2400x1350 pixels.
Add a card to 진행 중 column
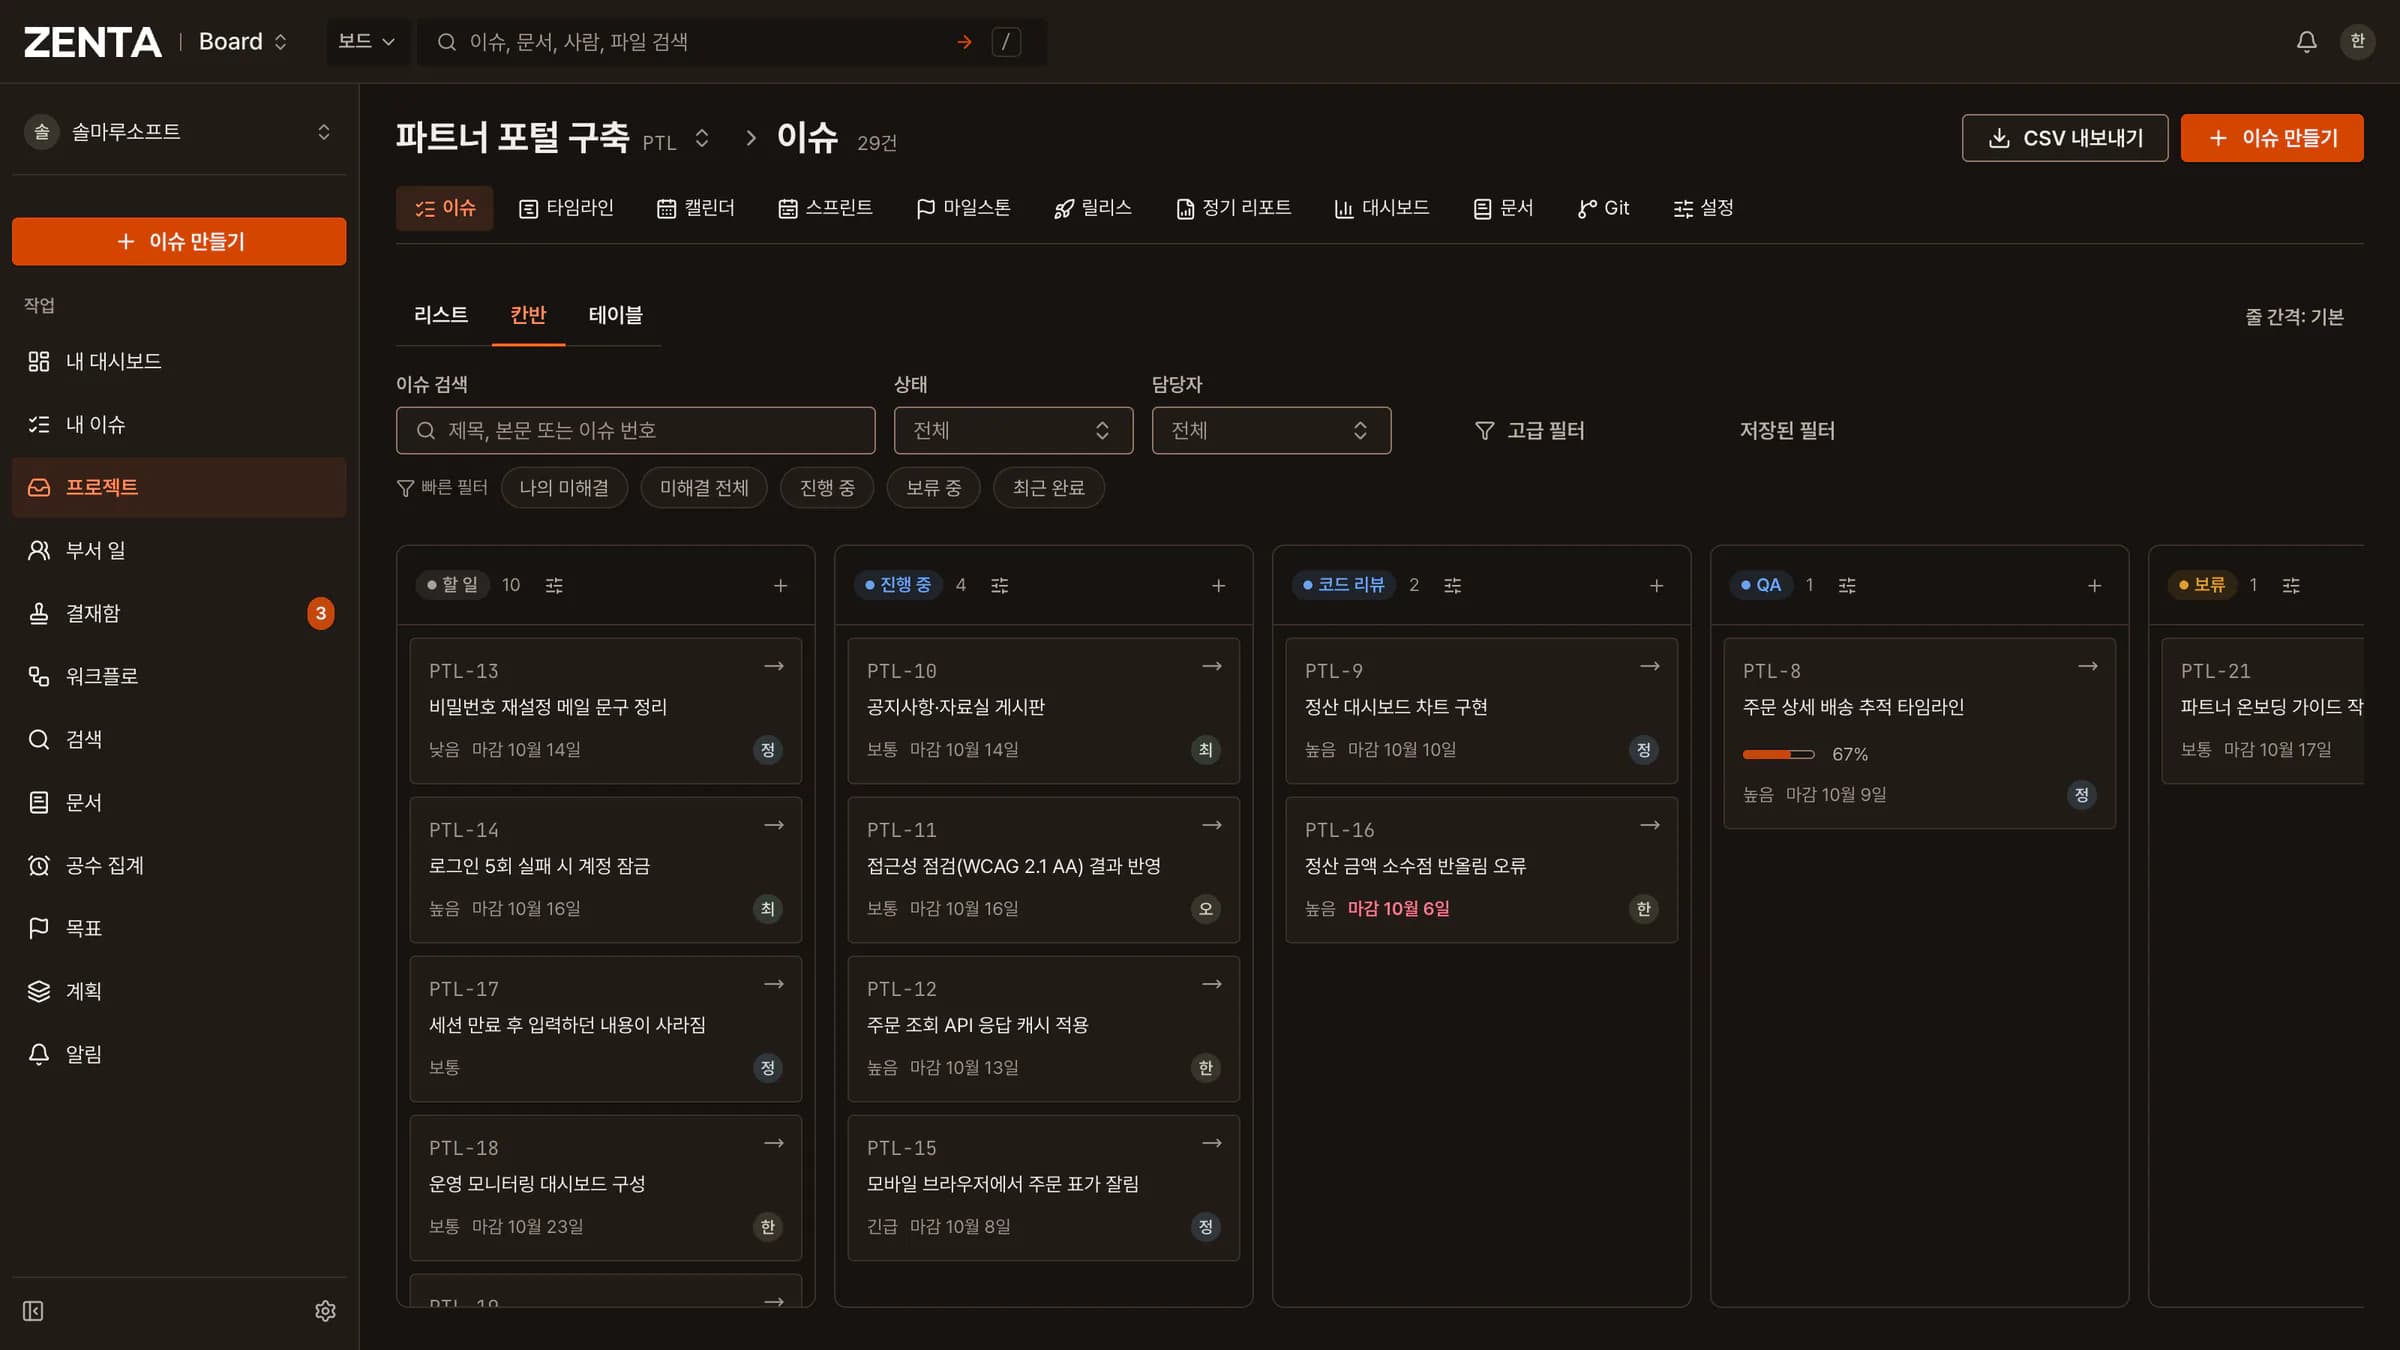pyautogui.click(x=1219, y=585)
